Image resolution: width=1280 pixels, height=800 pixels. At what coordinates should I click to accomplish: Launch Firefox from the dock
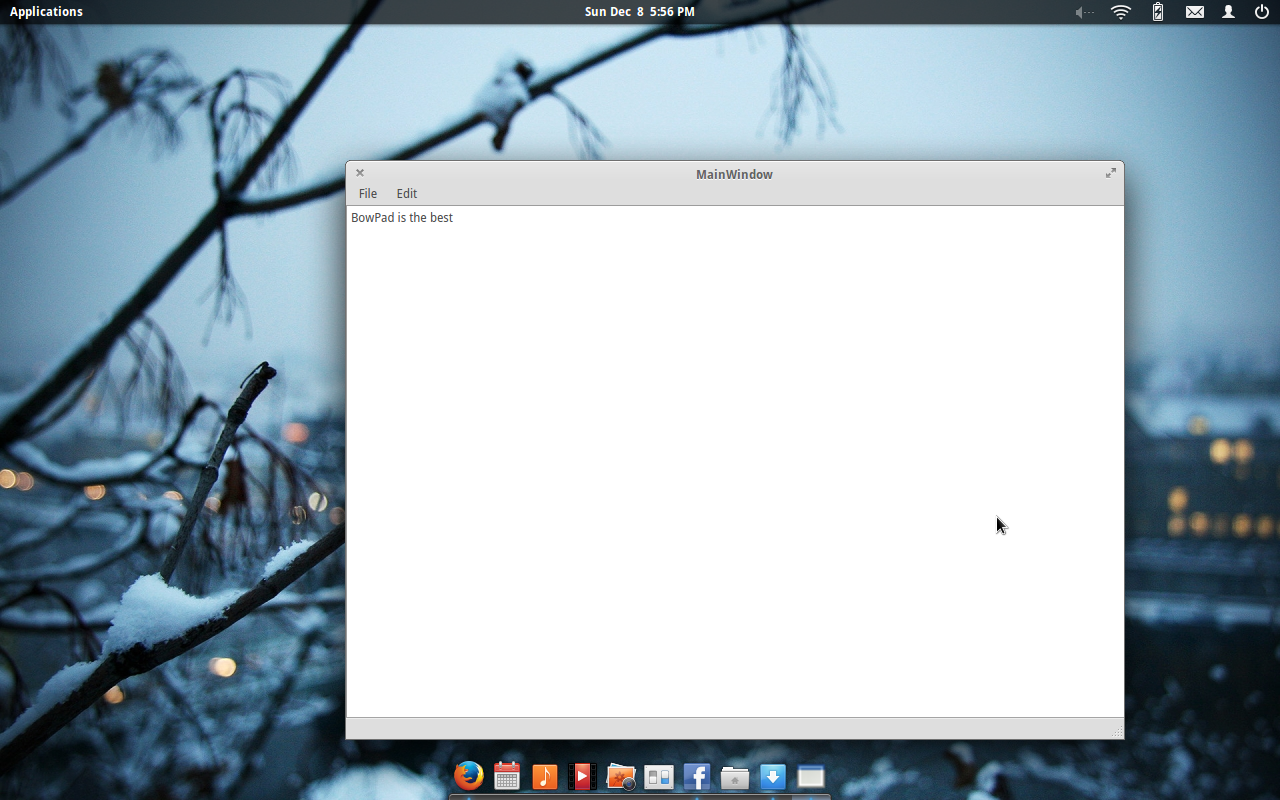click(469, 776)
